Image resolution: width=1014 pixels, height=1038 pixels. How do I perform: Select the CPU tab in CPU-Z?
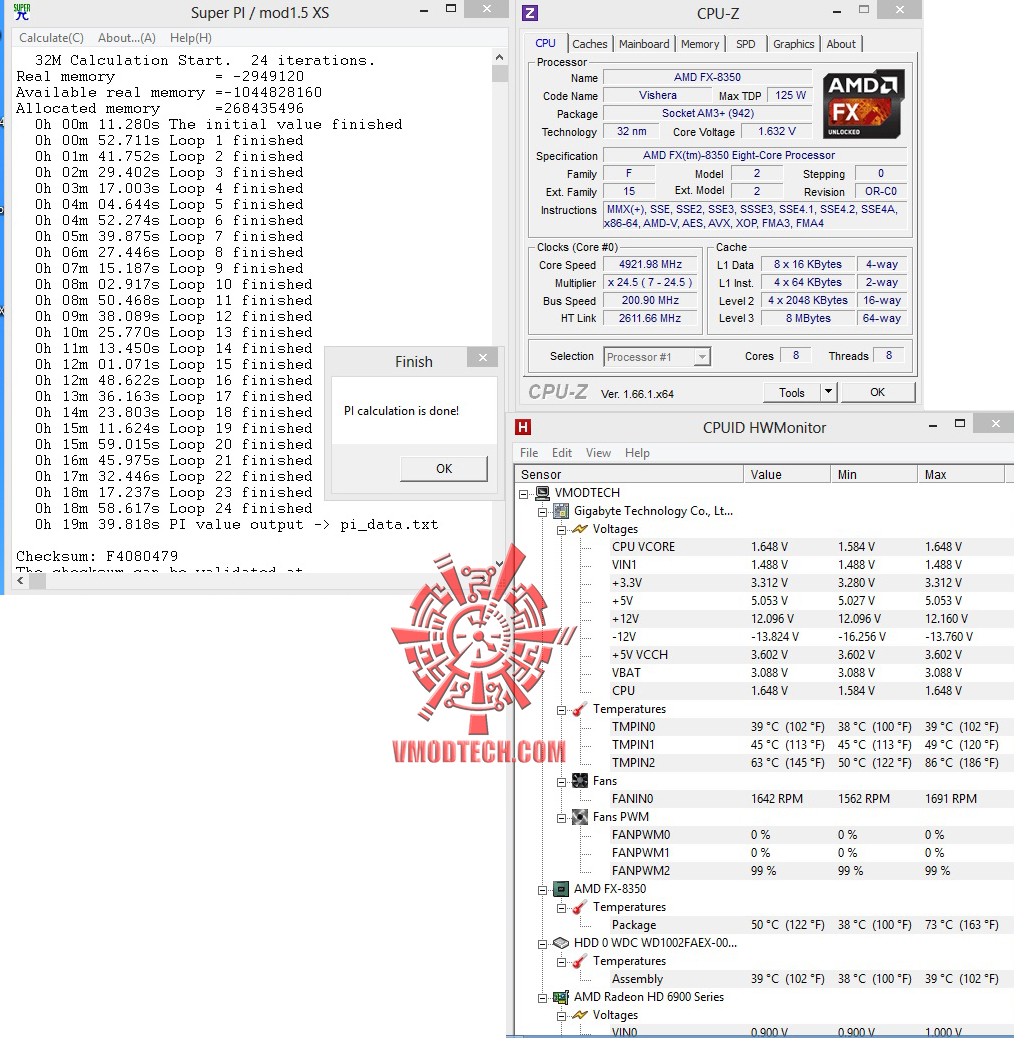coord(545,43)
